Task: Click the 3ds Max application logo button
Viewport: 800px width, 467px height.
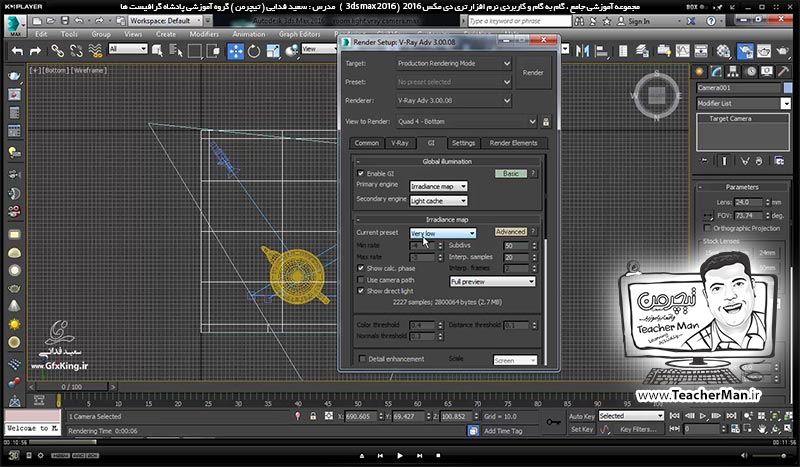Action: pos(15,26)
